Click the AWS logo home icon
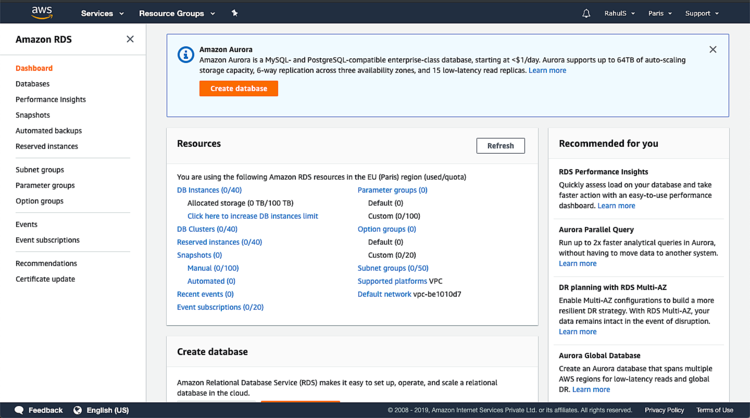This screenshot has height=418, width=750. point(42,13)
